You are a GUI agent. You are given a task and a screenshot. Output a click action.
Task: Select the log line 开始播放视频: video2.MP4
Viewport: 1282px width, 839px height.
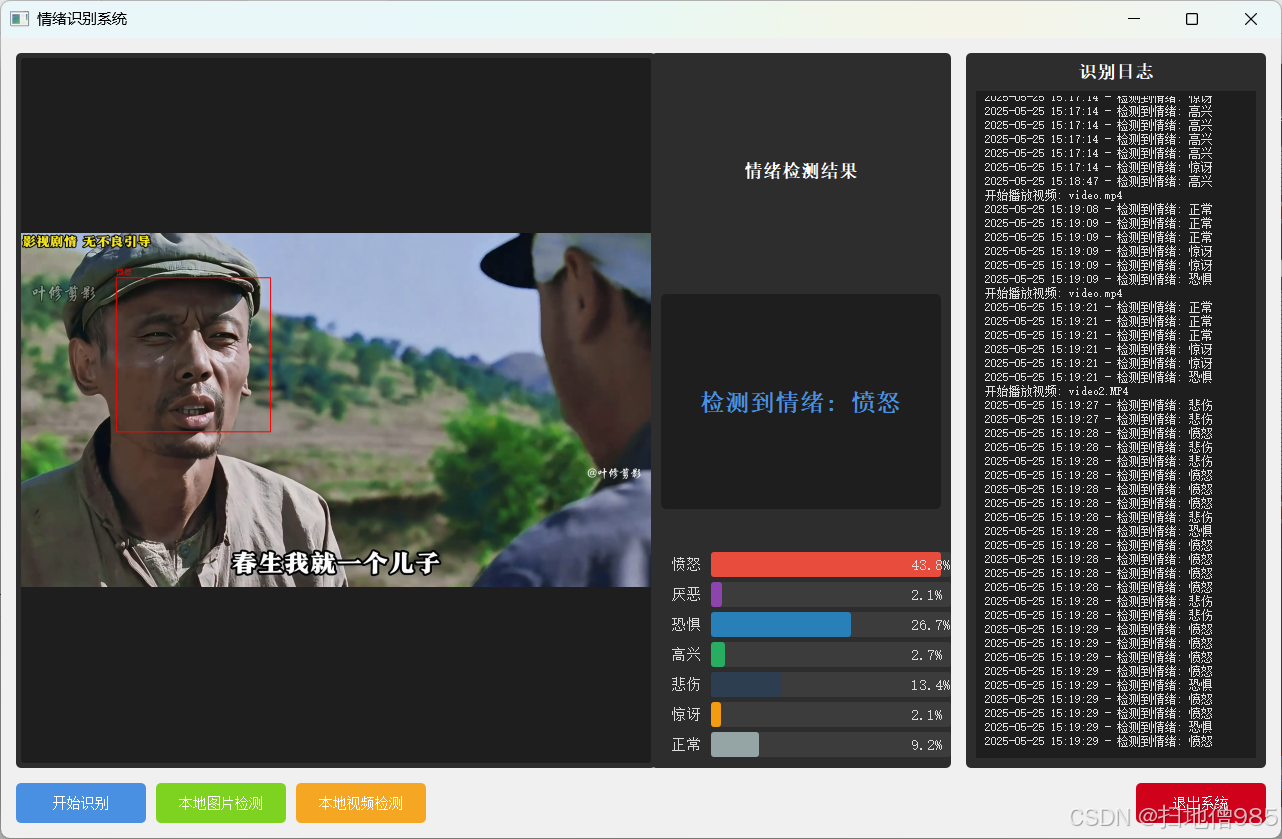tap(1054, 391)
